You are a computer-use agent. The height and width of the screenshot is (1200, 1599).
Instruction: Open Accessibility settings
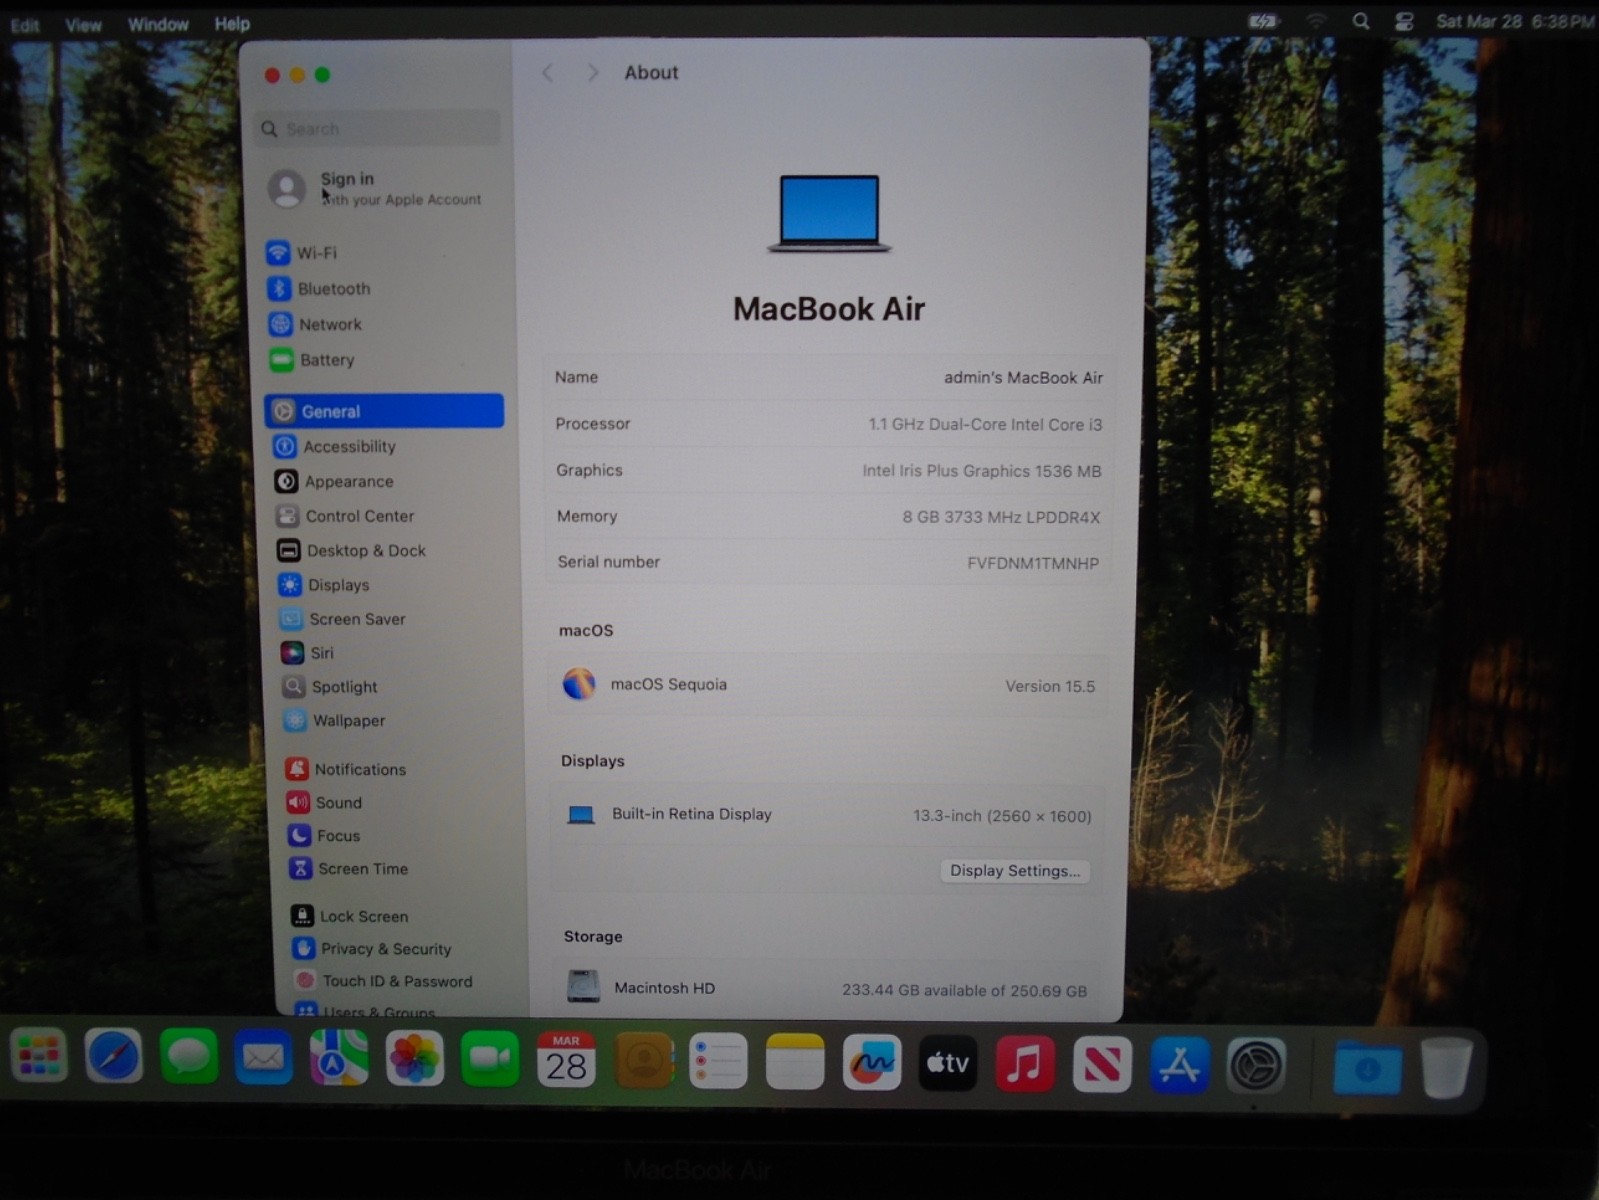[335, 447]
